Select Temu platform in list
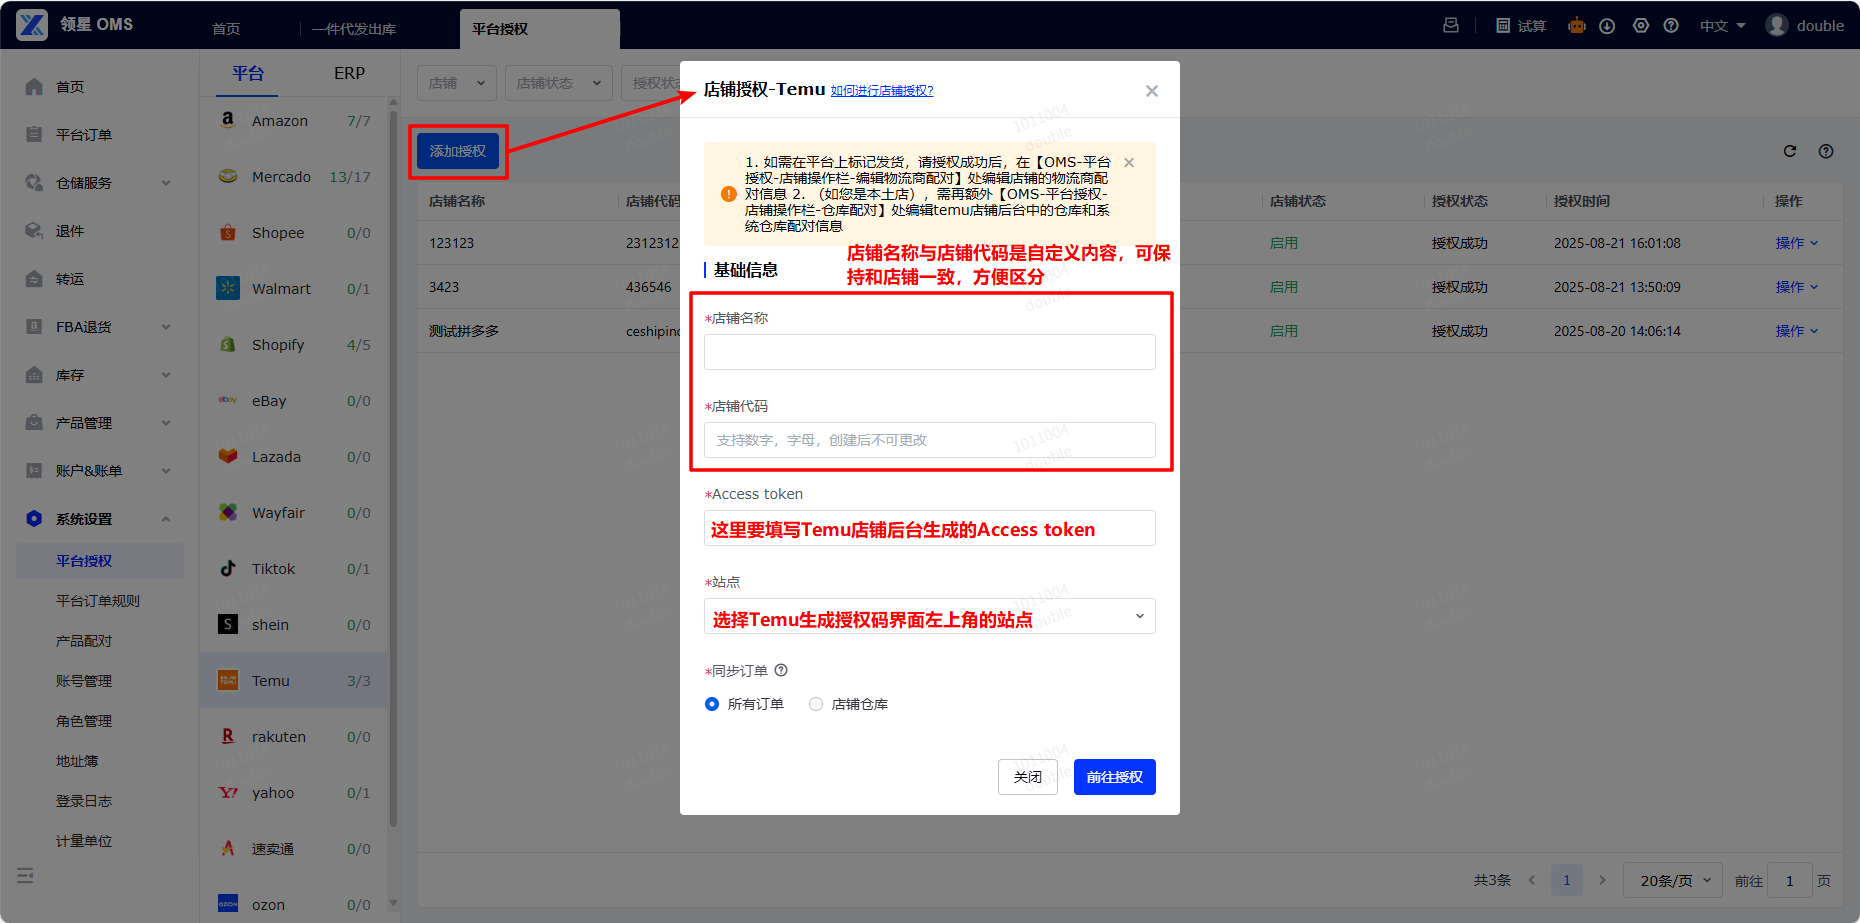1860x923 pixels. click(294, 681)
